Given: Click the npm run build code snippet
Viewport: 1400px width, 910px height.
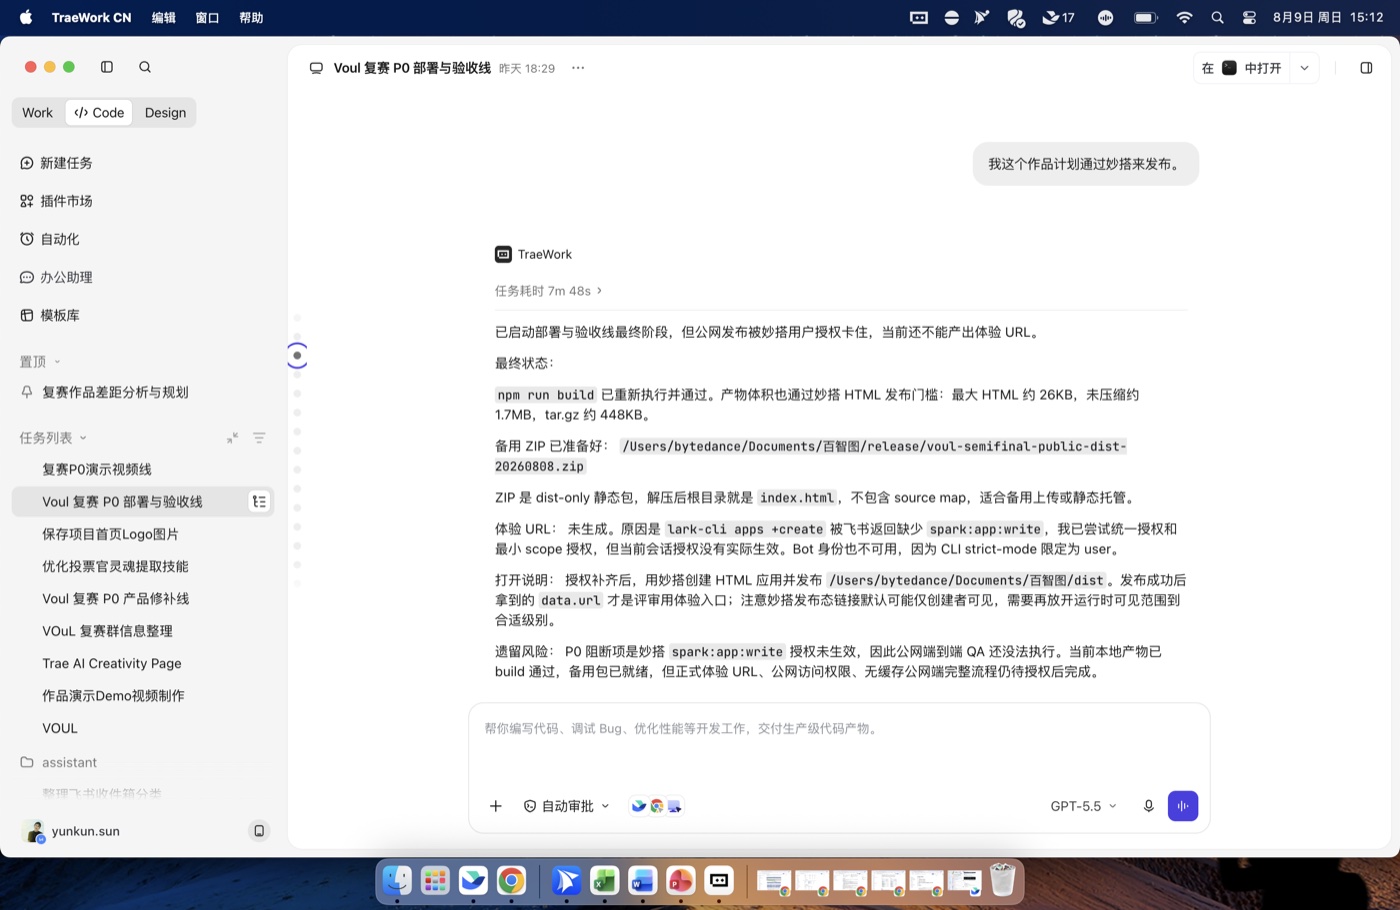Looking at the screenshot, I should [x=546, y=395].
